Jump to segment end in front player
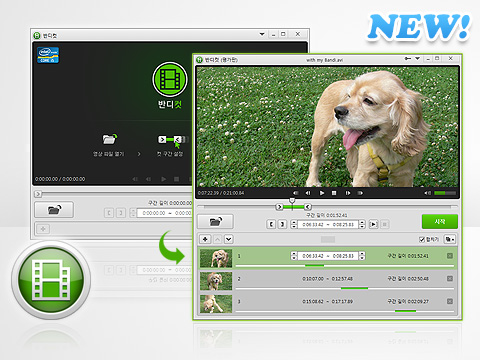Image resolution: width=480 pixels, height=360 pixels. pyautogui.click(x=360, y=193)
